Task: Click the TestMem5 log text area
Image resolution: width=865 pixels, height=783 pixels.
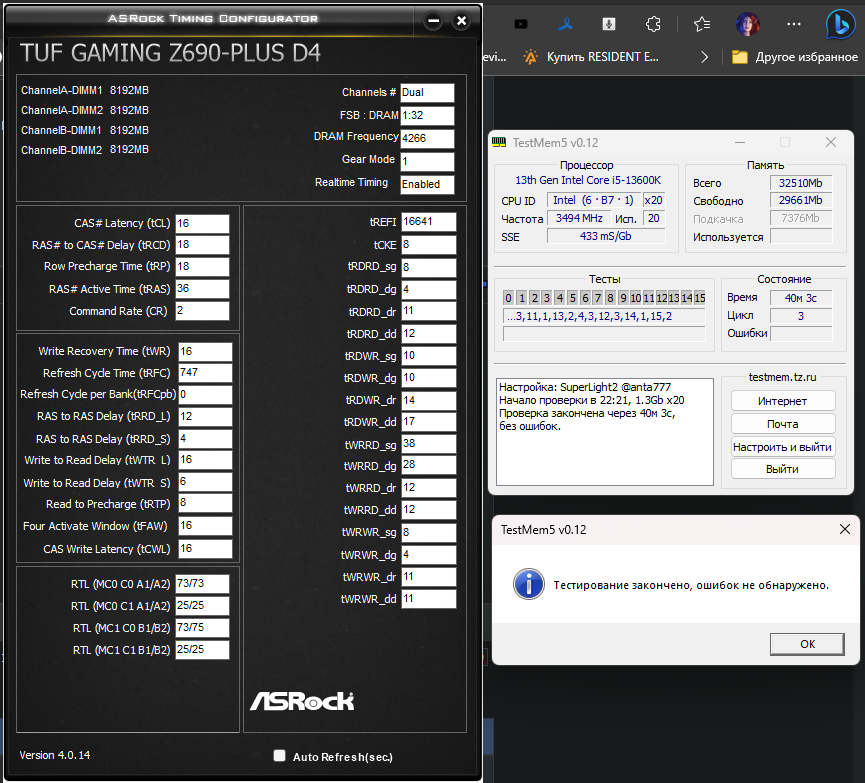Action: pos(605,432)
